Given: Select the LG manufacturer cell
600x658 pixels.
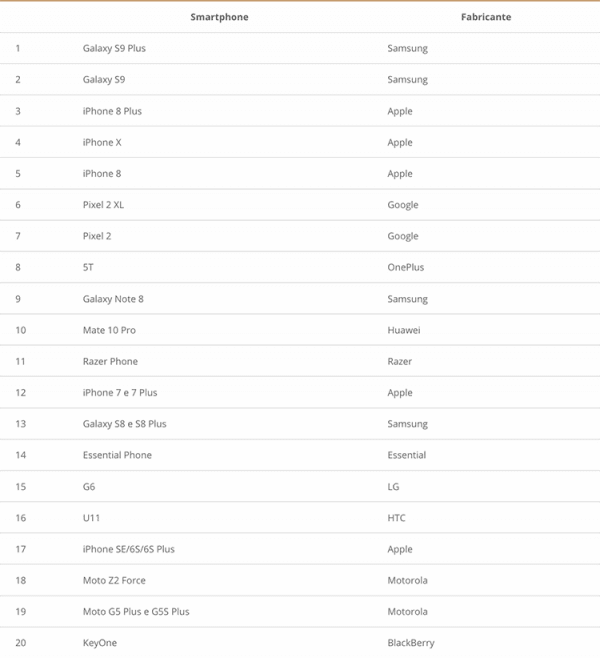Looking at the screenshot, I should coord(393,487).
